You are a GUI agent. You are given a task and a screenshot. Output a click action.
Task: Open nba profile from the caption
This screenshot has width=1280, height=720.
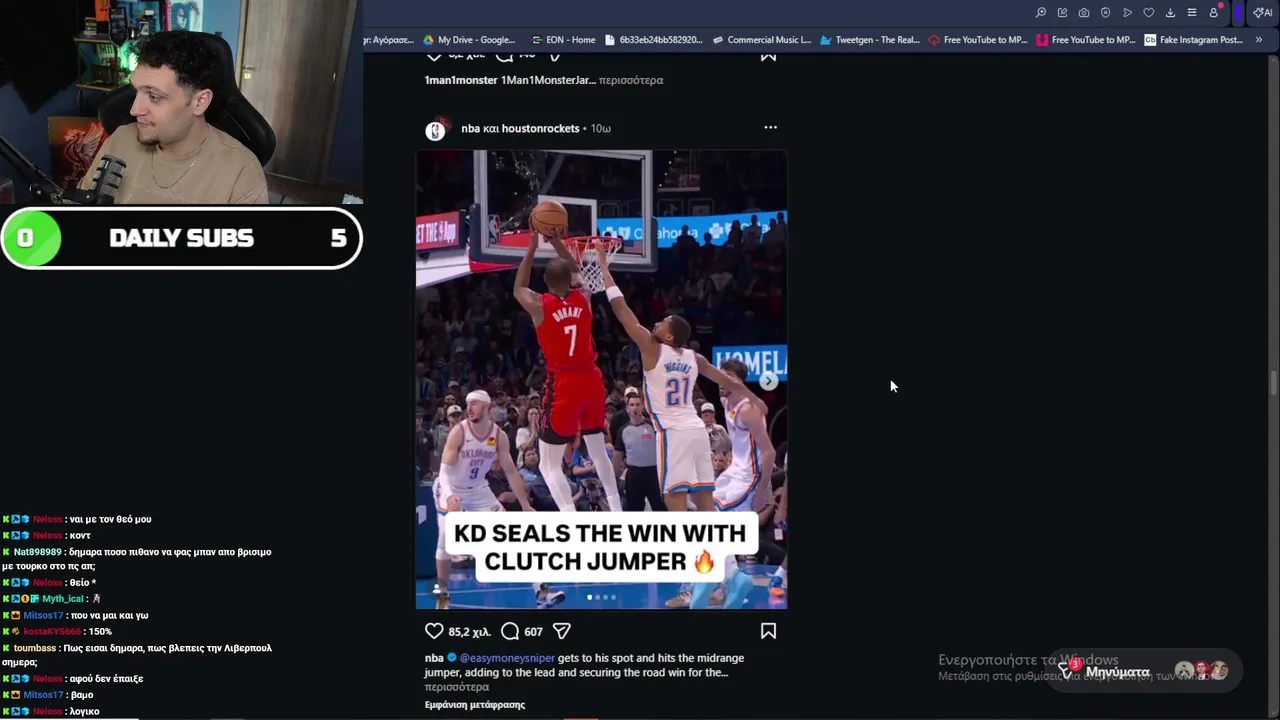point(434,658)
